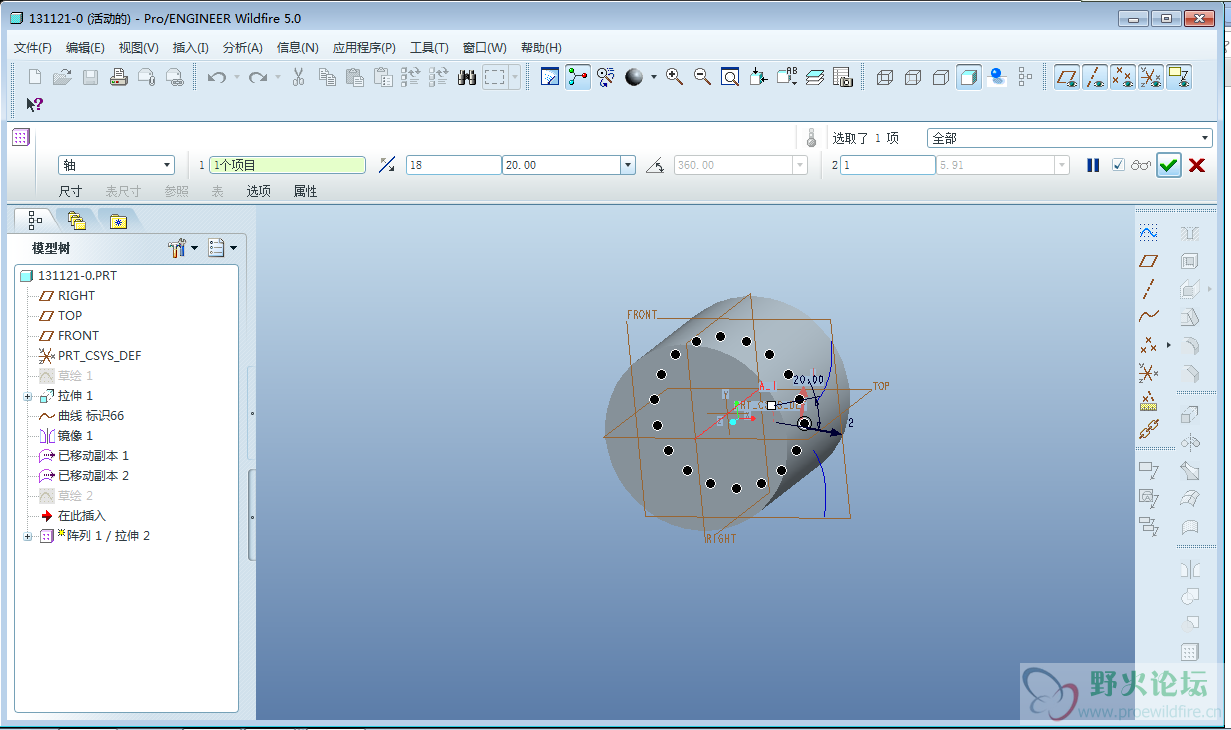Toggle the Spin Center icon
Viewport: 1231px width, 730px height.
pos(578,77)
